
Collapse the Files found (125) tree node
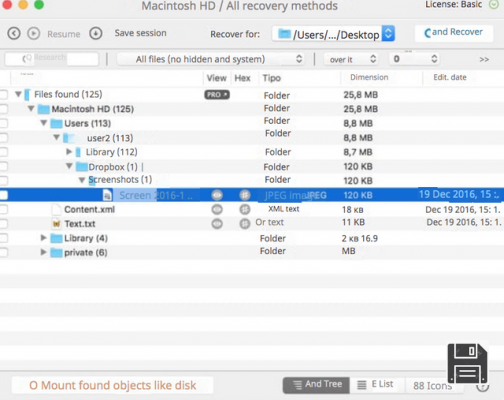[18, 94]
